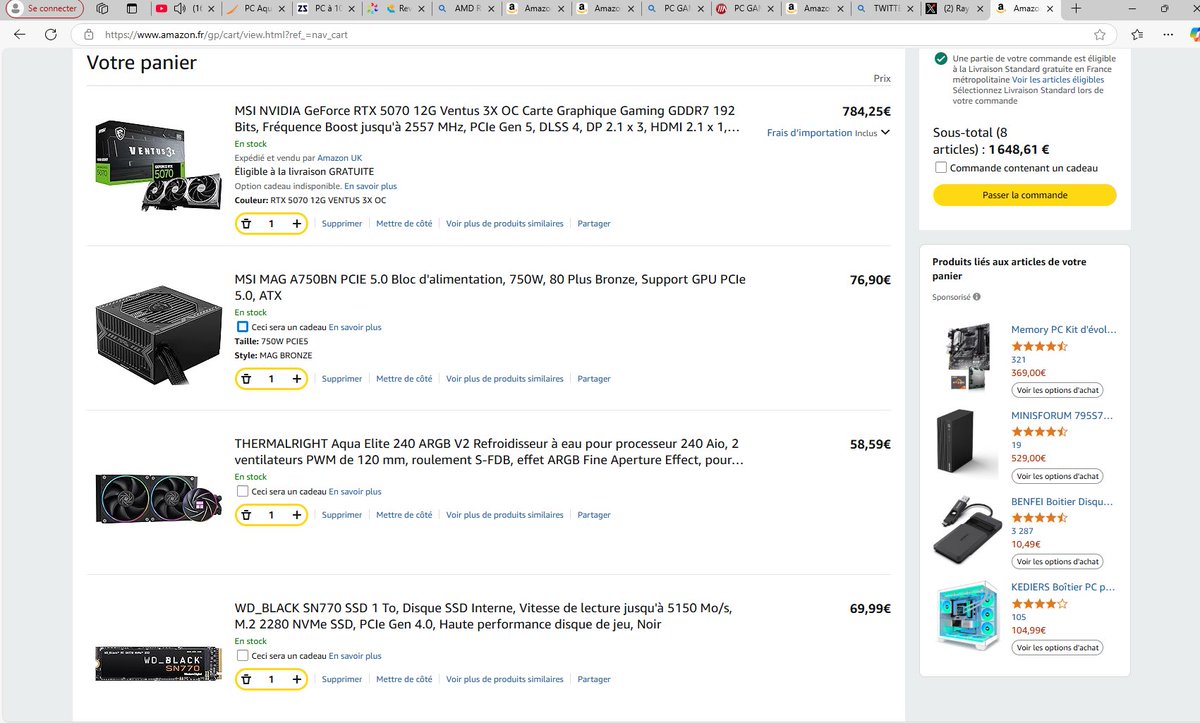Increase WD_BLACK SN770 quantity
The width and height of the screenshot is (1200, 723).
(296, 679)
